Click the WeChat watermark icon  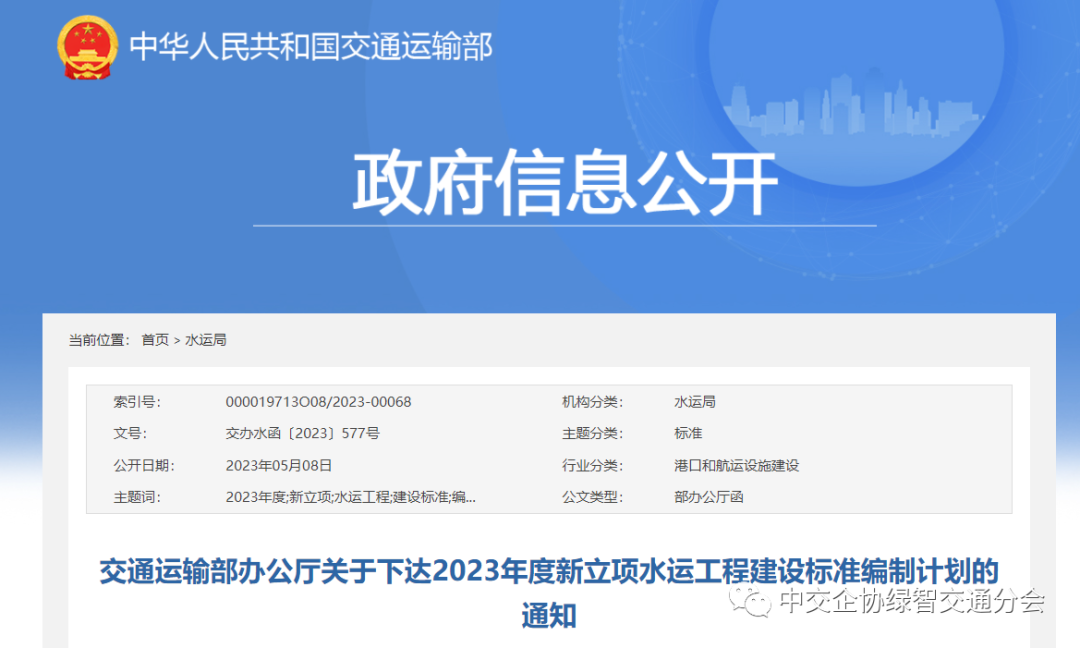749,601
